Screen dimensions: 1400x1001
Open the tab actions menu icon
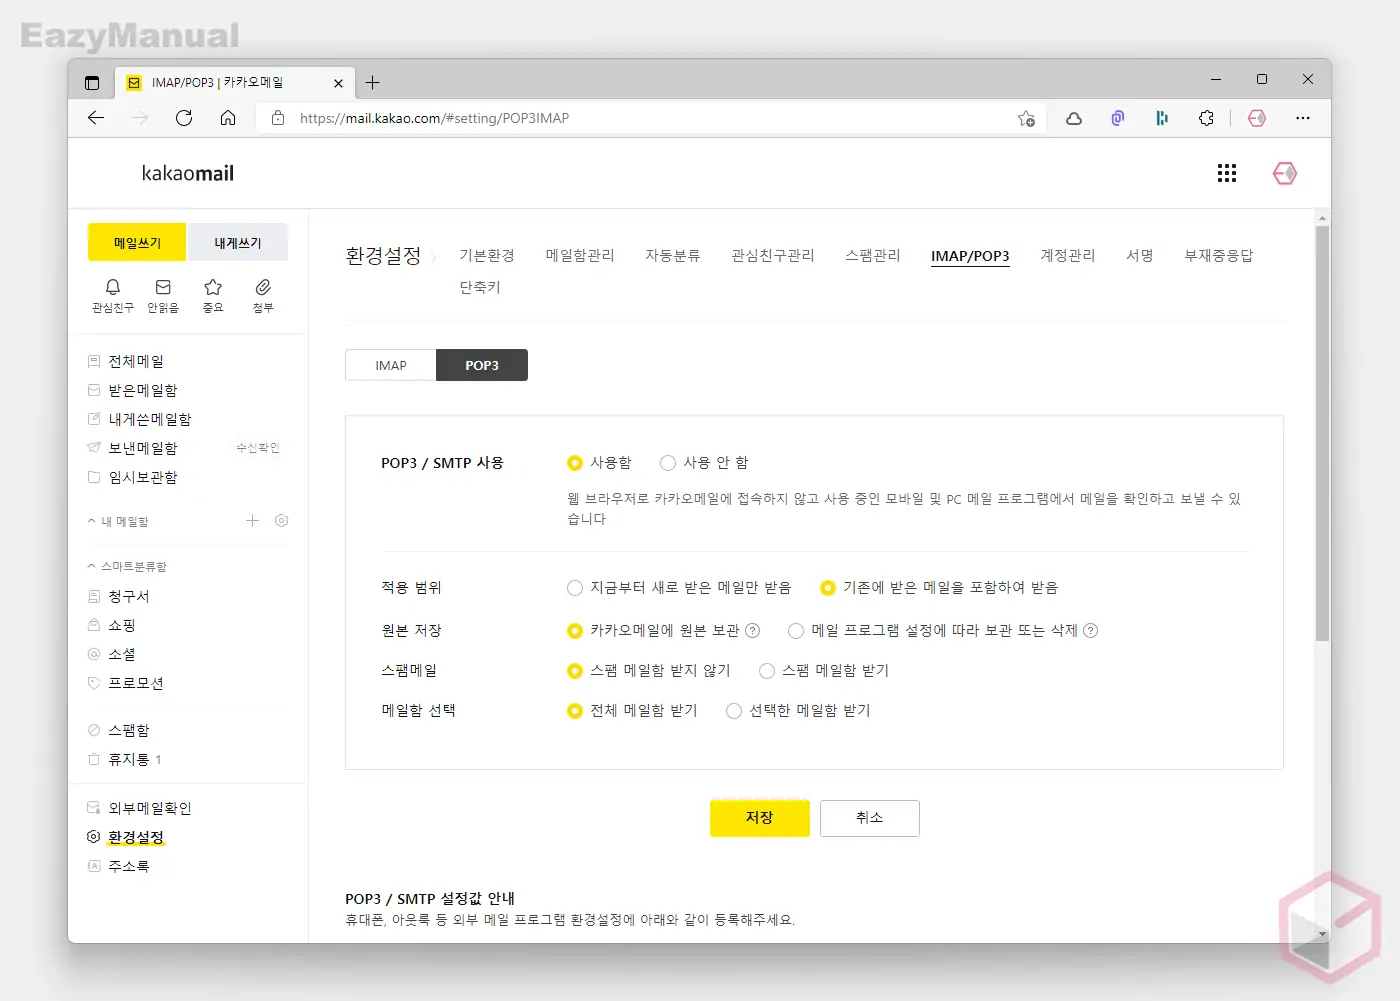[92, 83]
